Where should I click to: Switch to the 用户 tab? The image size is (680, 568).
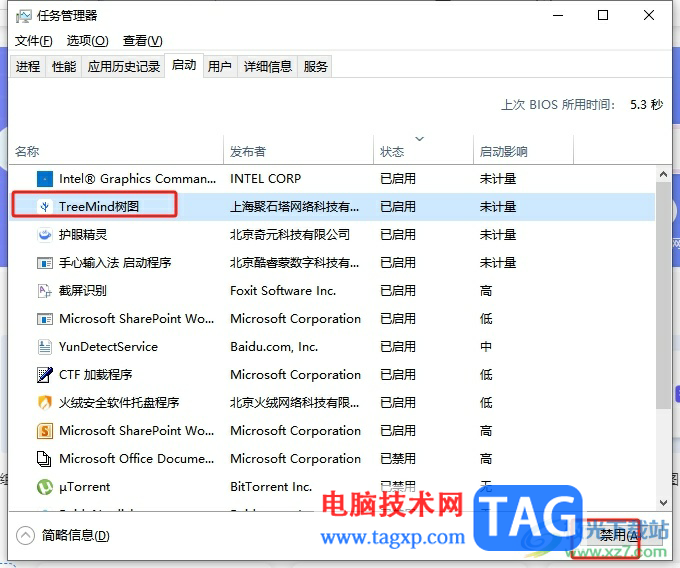tap(219, 67)
